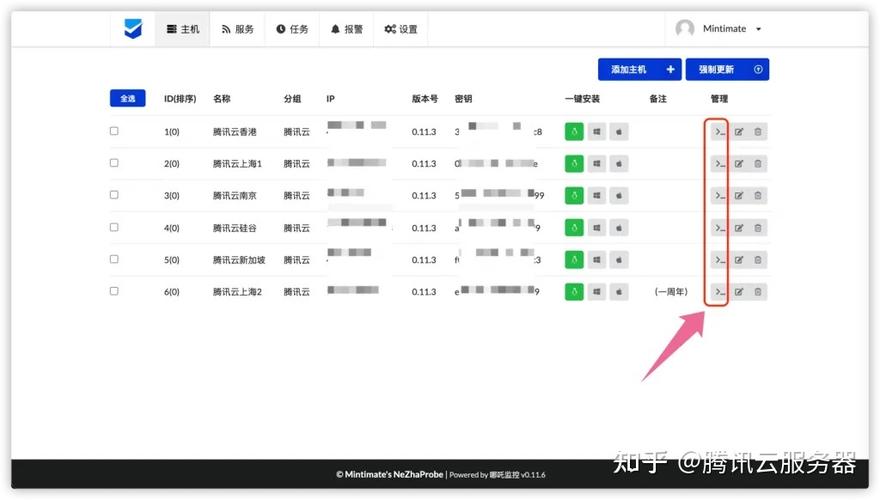
Task: Edit the 腾讯云上海1 host
Action: tap(739, 164)
